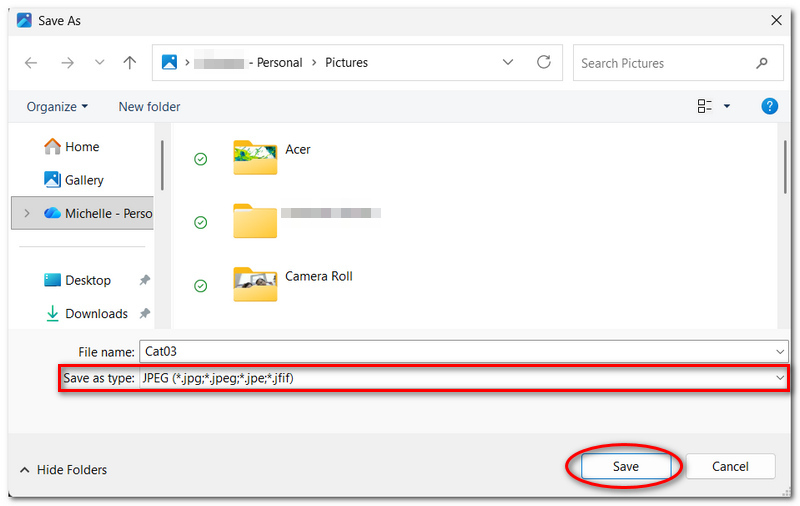
Task: Click the search magnifier icon
Action: (762, 63)
